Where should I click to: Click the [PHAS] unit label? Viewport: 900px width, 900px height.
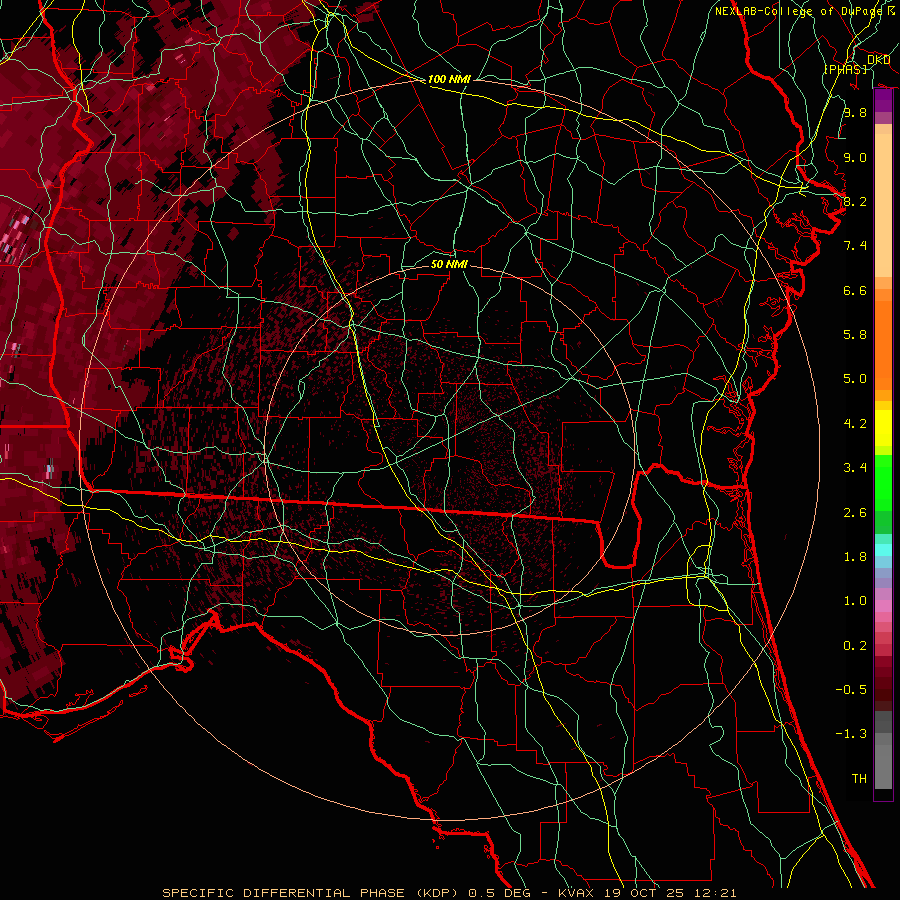tap(845, 69)
